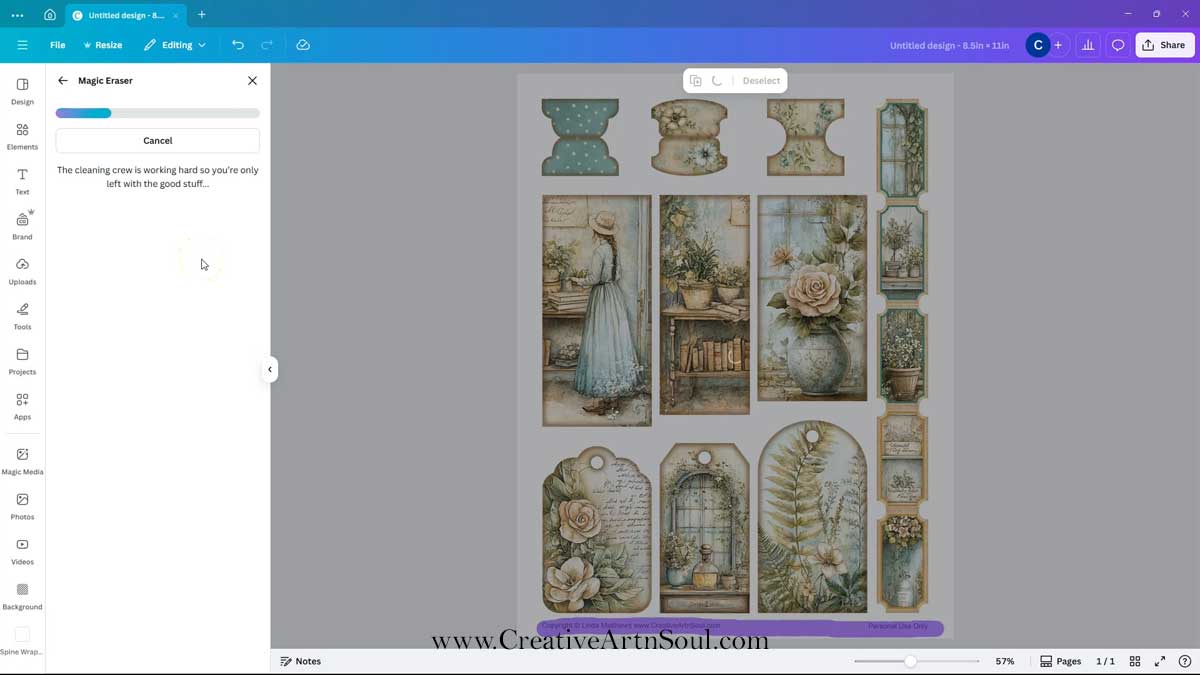Open the Photos sidebar panel

22,506
